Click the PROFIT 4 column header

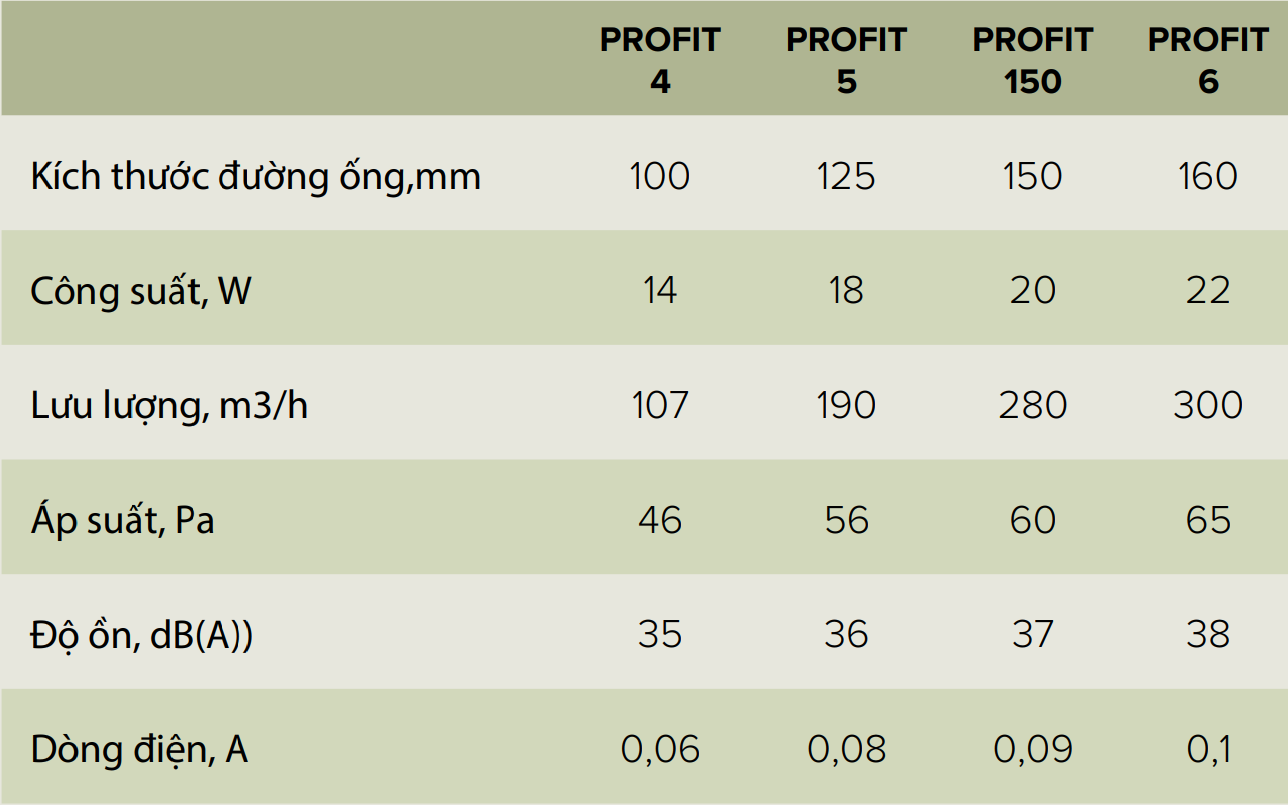coord(660,60)
